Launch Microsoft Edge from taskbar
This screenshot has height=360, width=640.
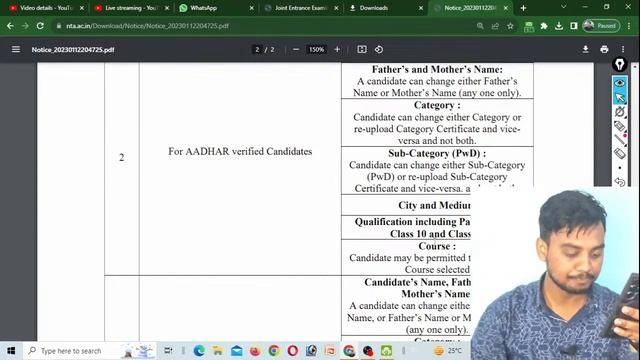point(199,351)
